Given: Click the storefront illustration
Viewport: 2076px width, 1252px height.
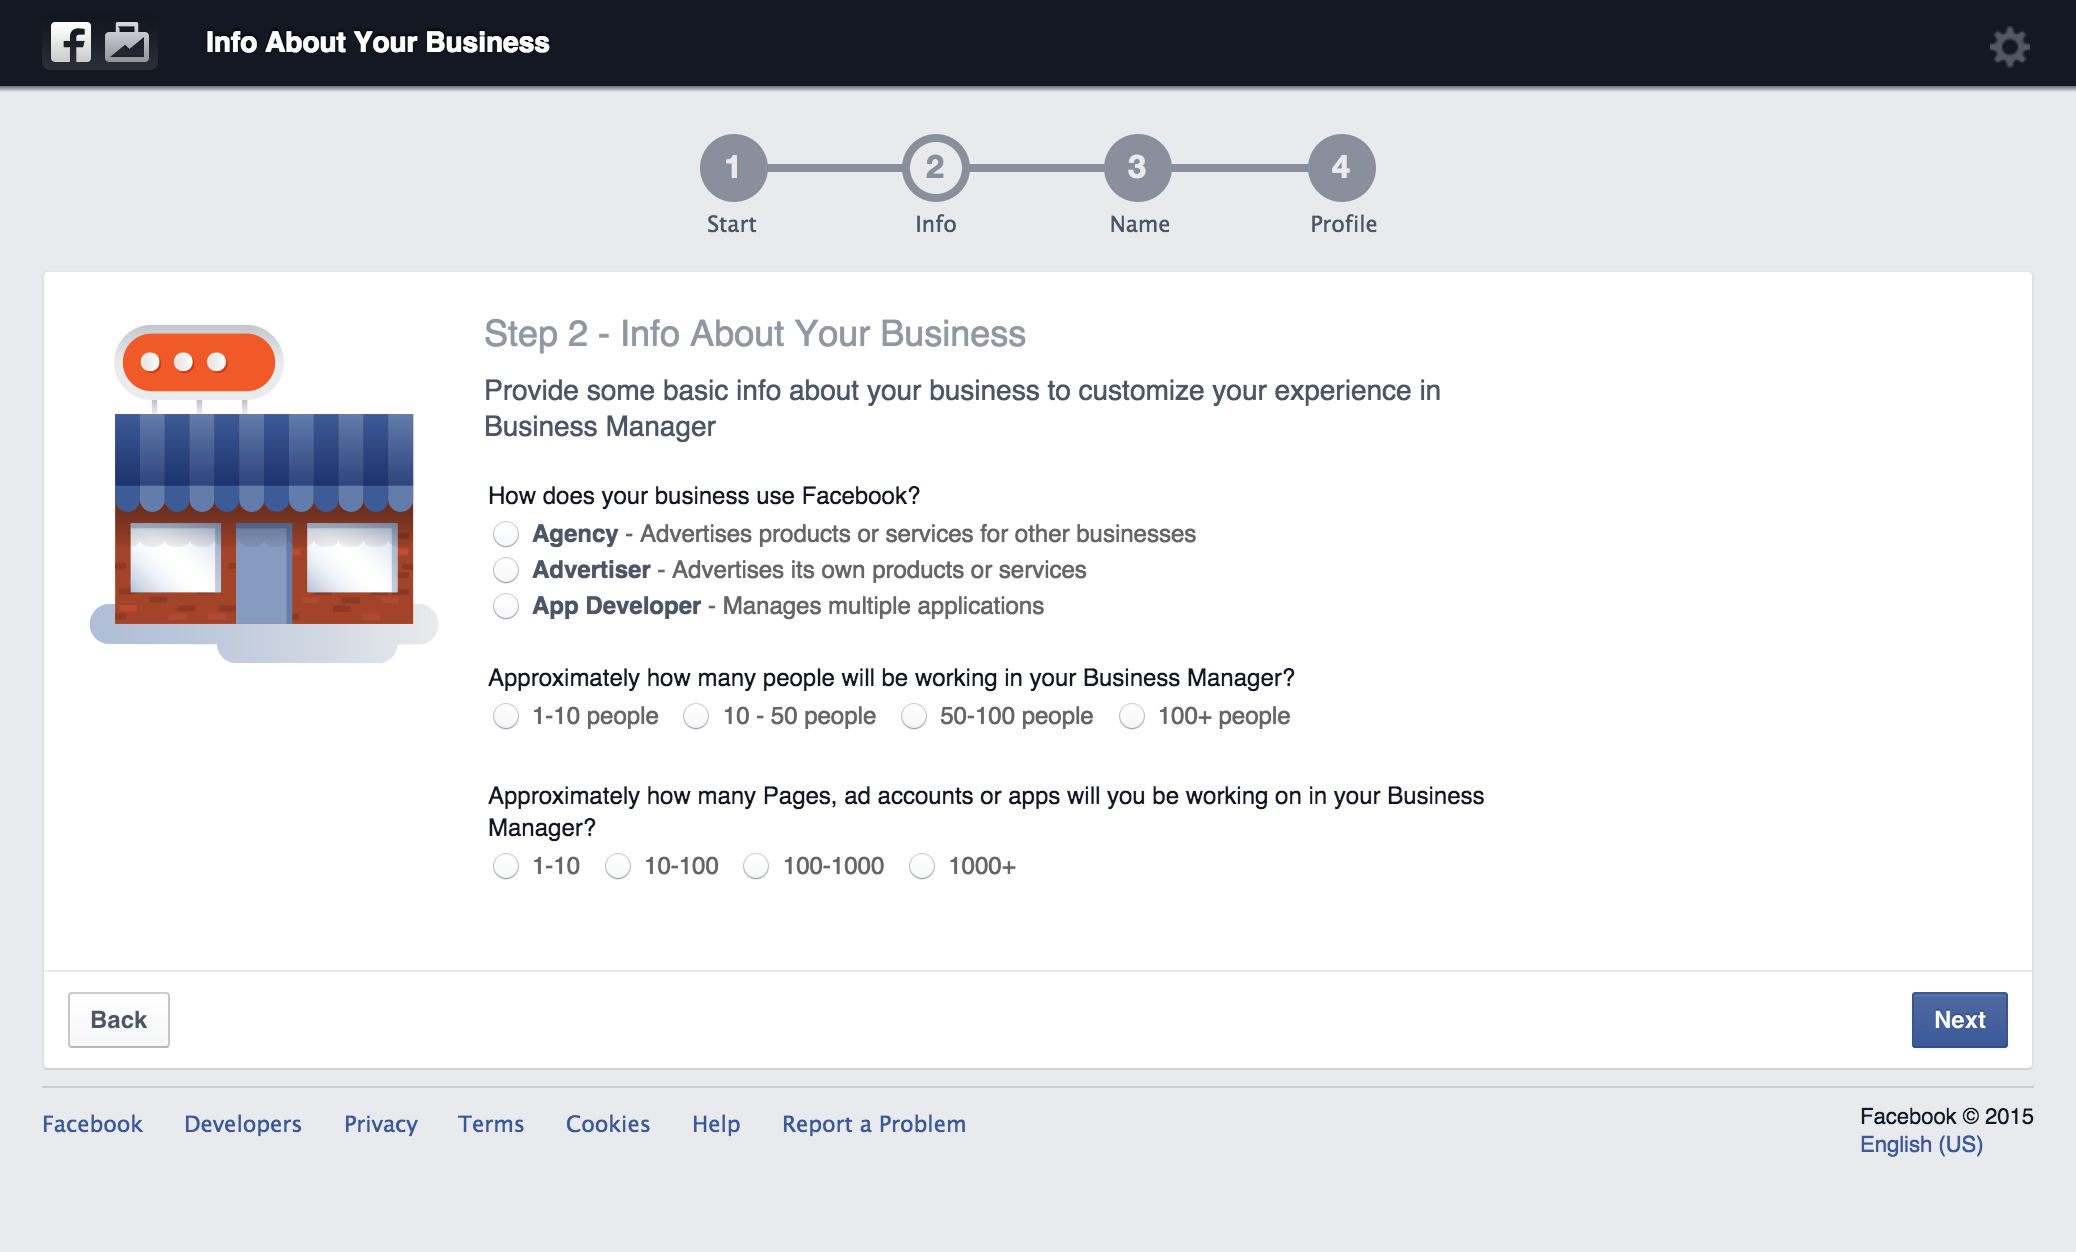Looking at the screenshot, I should [264, 493].
